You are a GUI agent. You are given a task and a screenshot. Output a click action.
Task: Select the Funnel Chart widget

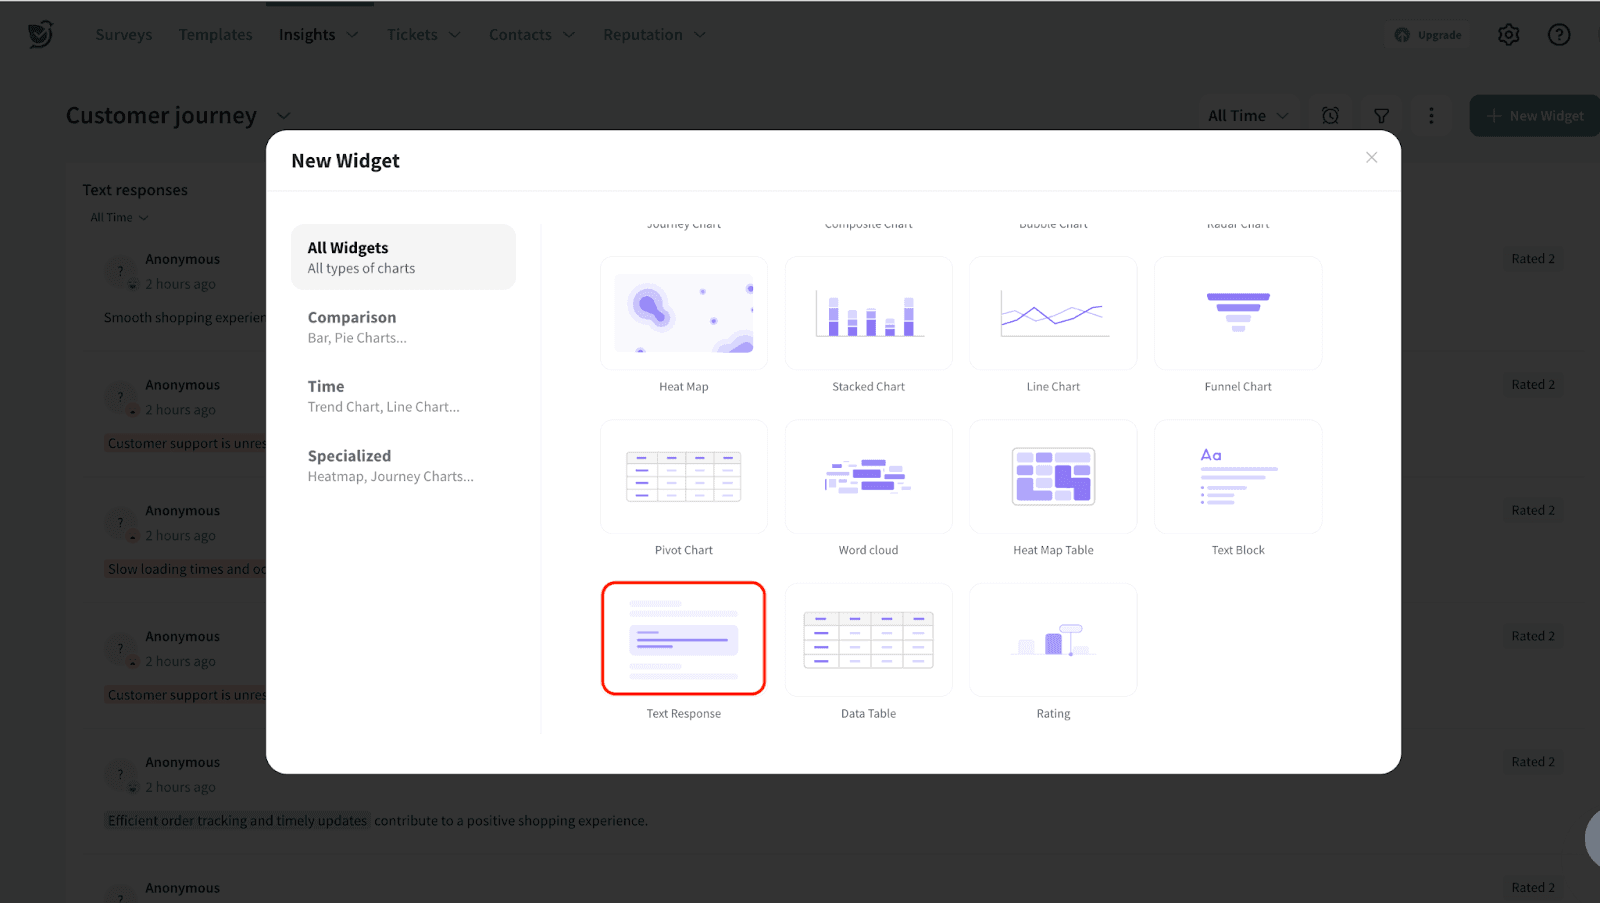tap(1238, 314)
